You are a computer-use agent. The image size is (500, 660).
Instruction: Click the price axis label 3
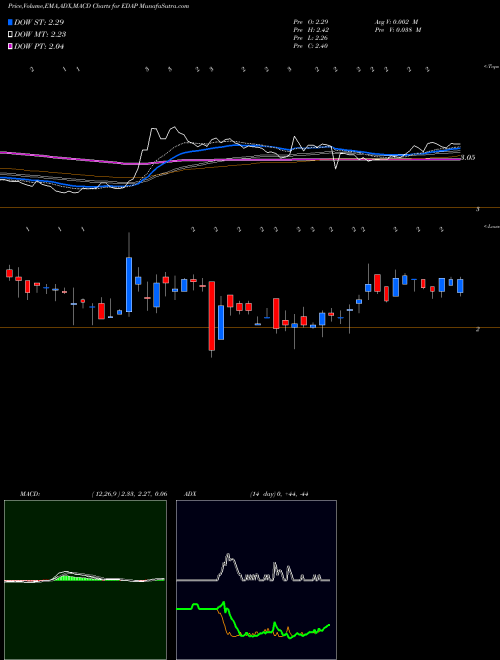click(x=477, y=209)
